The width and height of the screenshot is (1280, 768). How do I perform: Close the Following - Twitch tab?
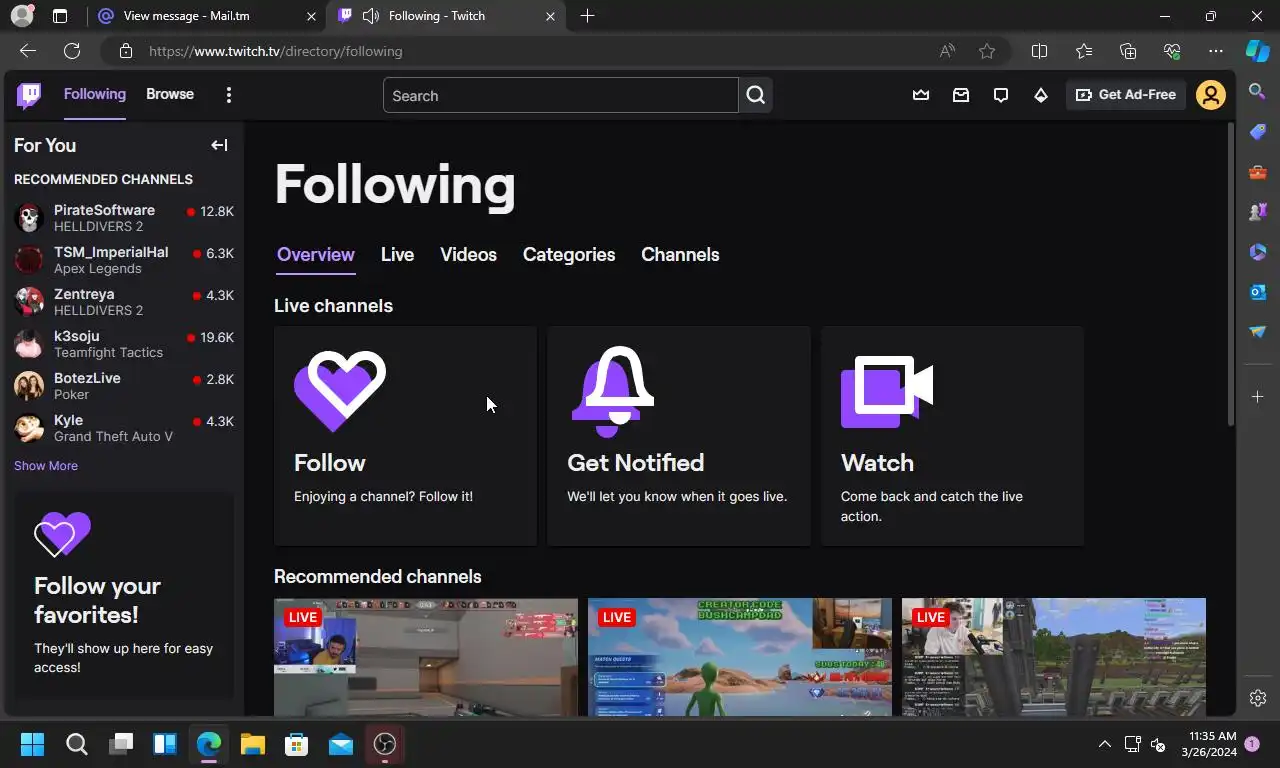click(550, 16)
